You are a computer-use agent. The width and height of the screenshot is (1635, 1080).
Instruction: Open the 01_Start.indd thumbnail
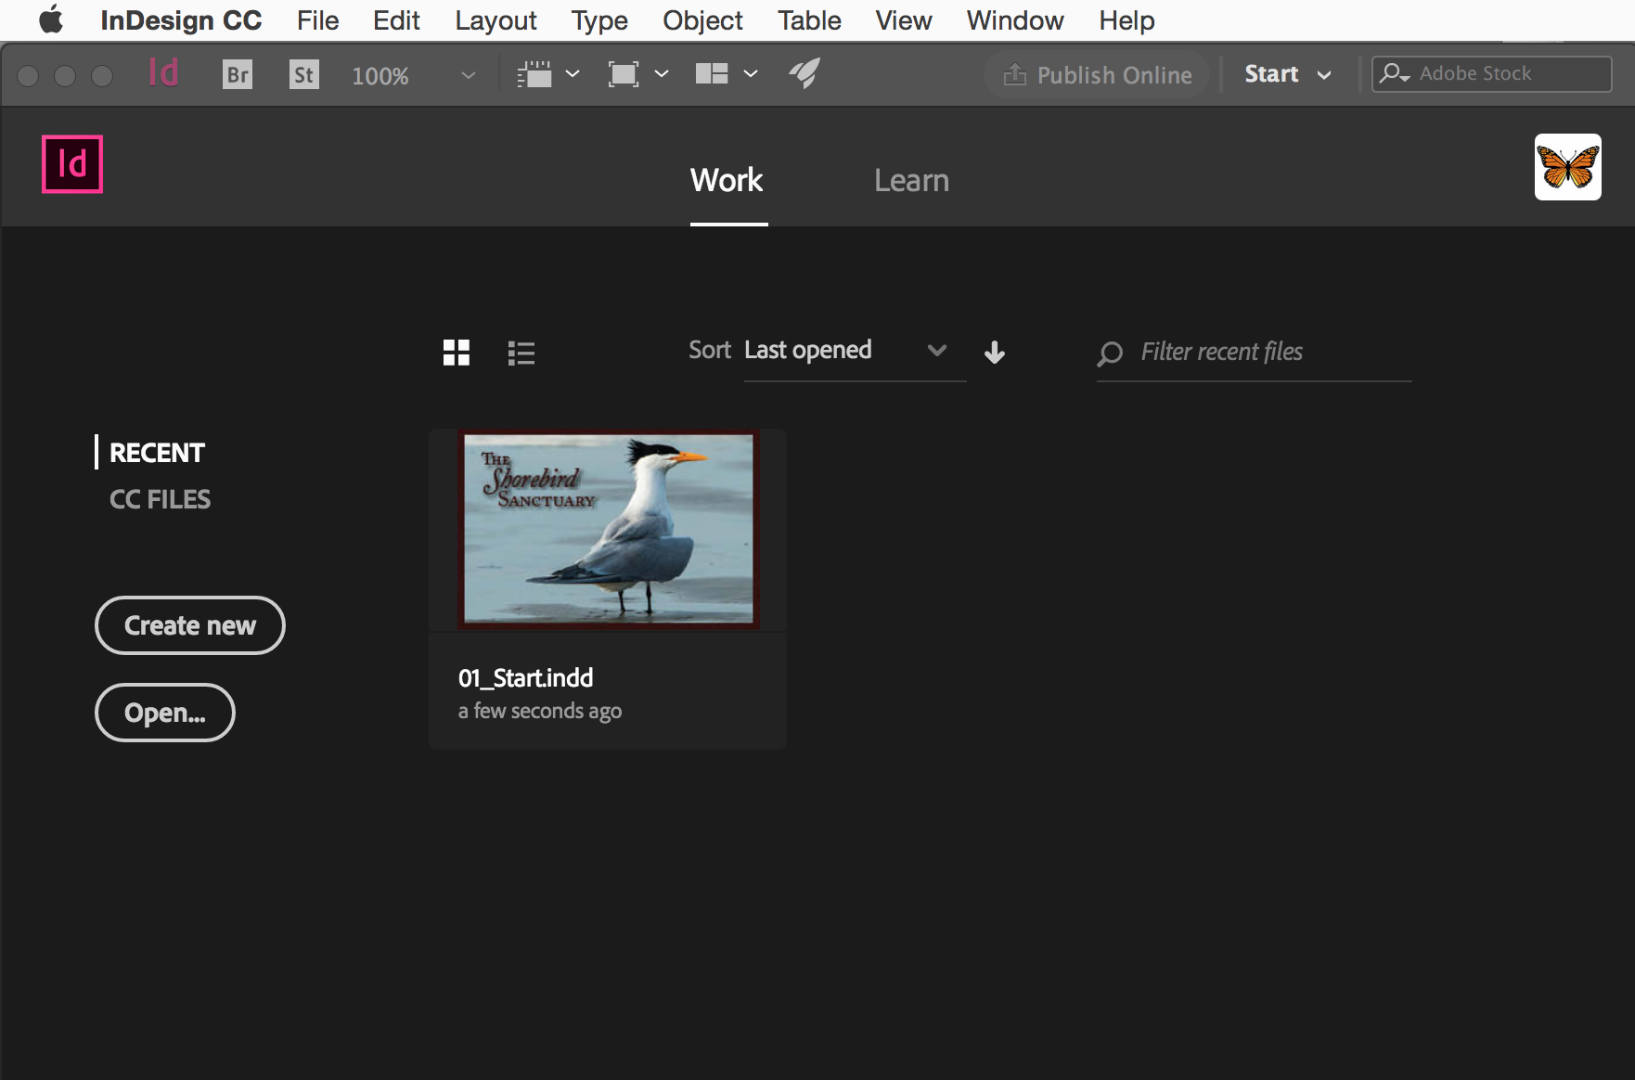click(x=607, y=529)
